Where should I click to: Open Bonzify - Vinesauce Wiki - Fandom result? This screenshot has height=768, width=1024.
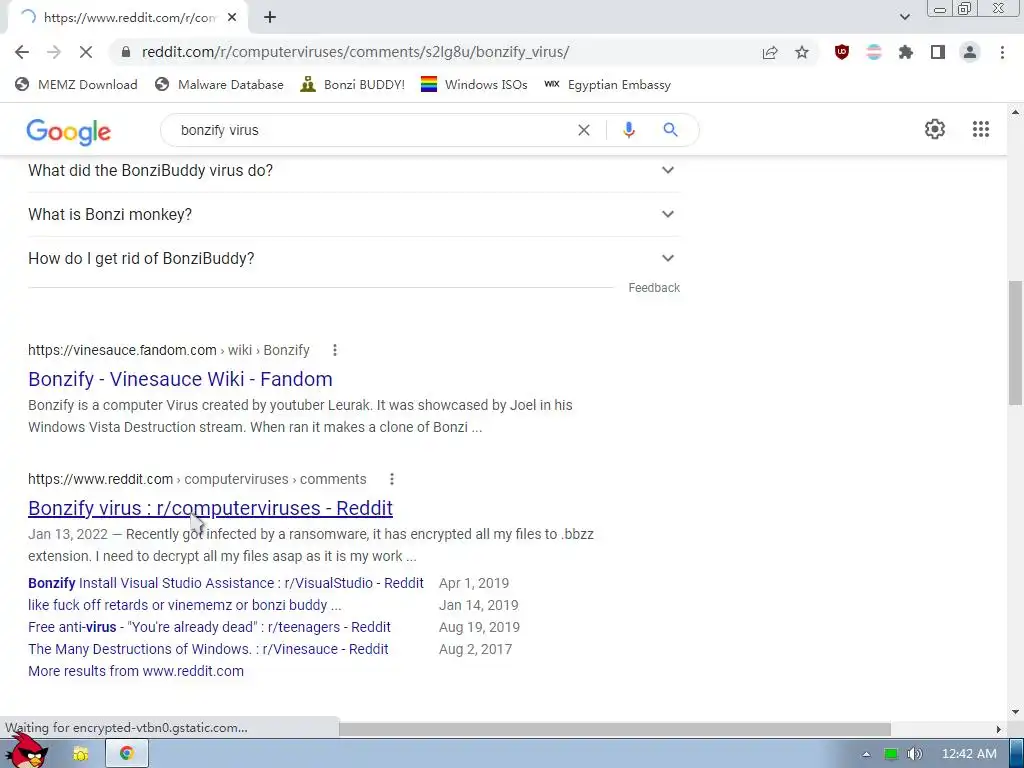coord(180,379)
